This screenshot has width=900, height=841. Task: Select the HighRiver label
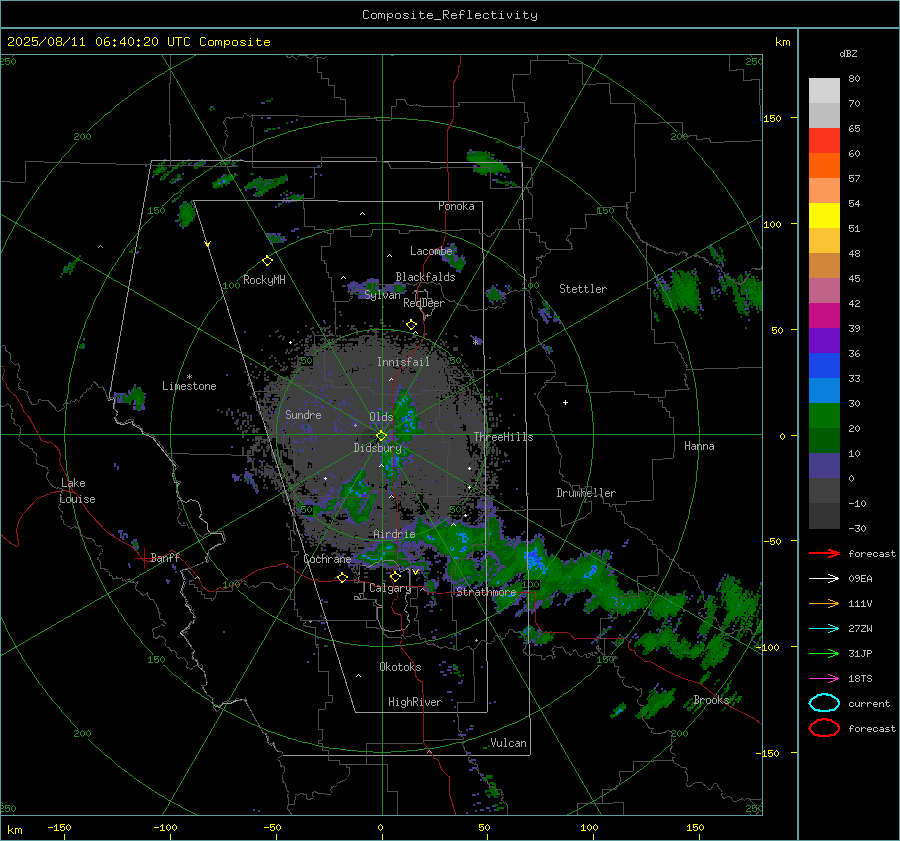coord(415,702)
